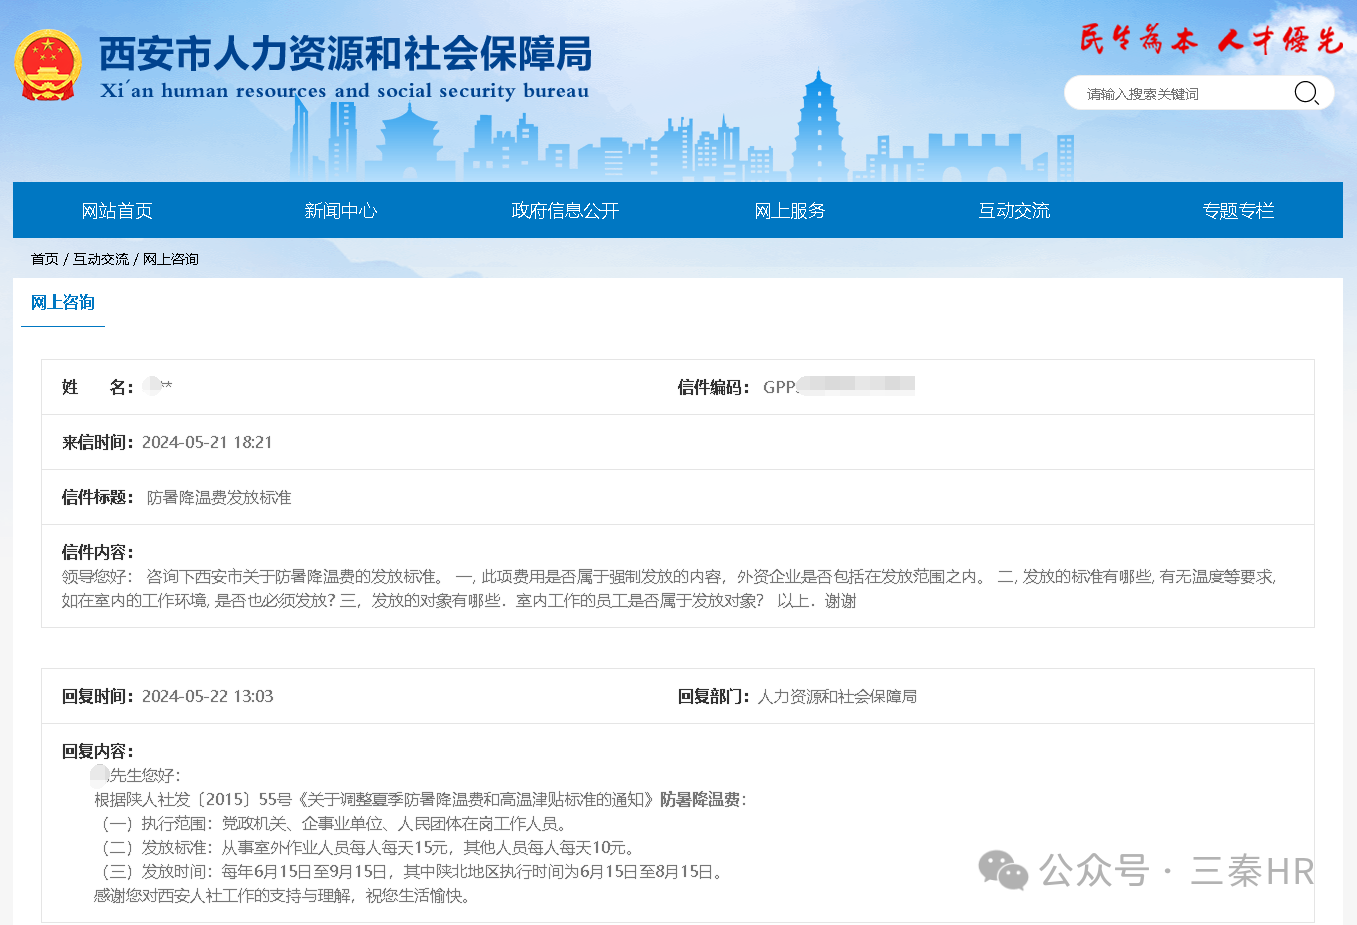Screen dimensions: 1357x925
Task: Click the 信件编码 GPP code value
Action: (839, 386)
